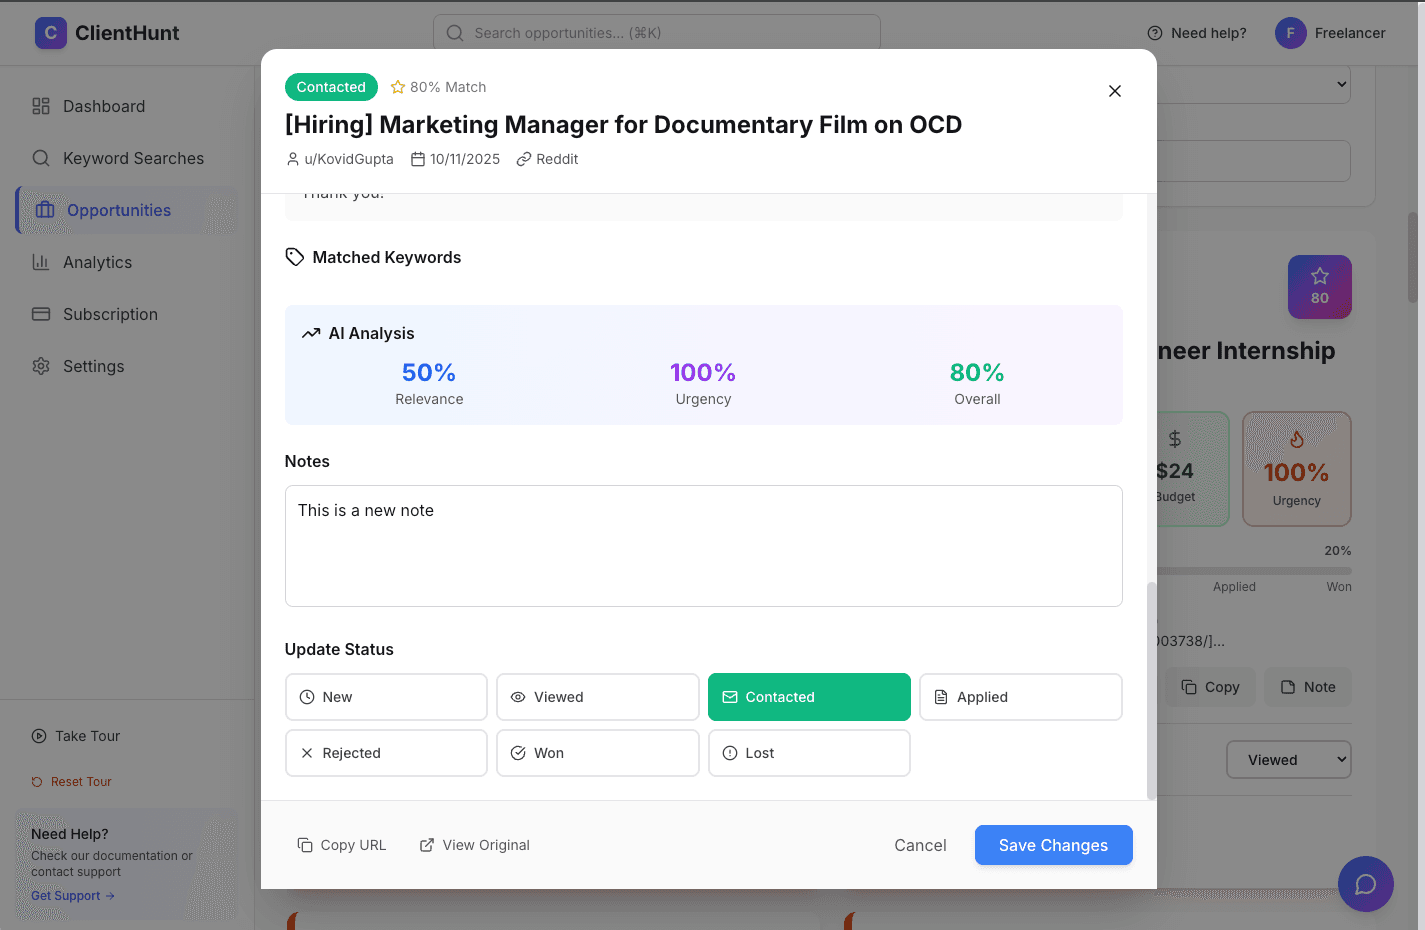Open the chat support bubble

tap(1365, 884)
